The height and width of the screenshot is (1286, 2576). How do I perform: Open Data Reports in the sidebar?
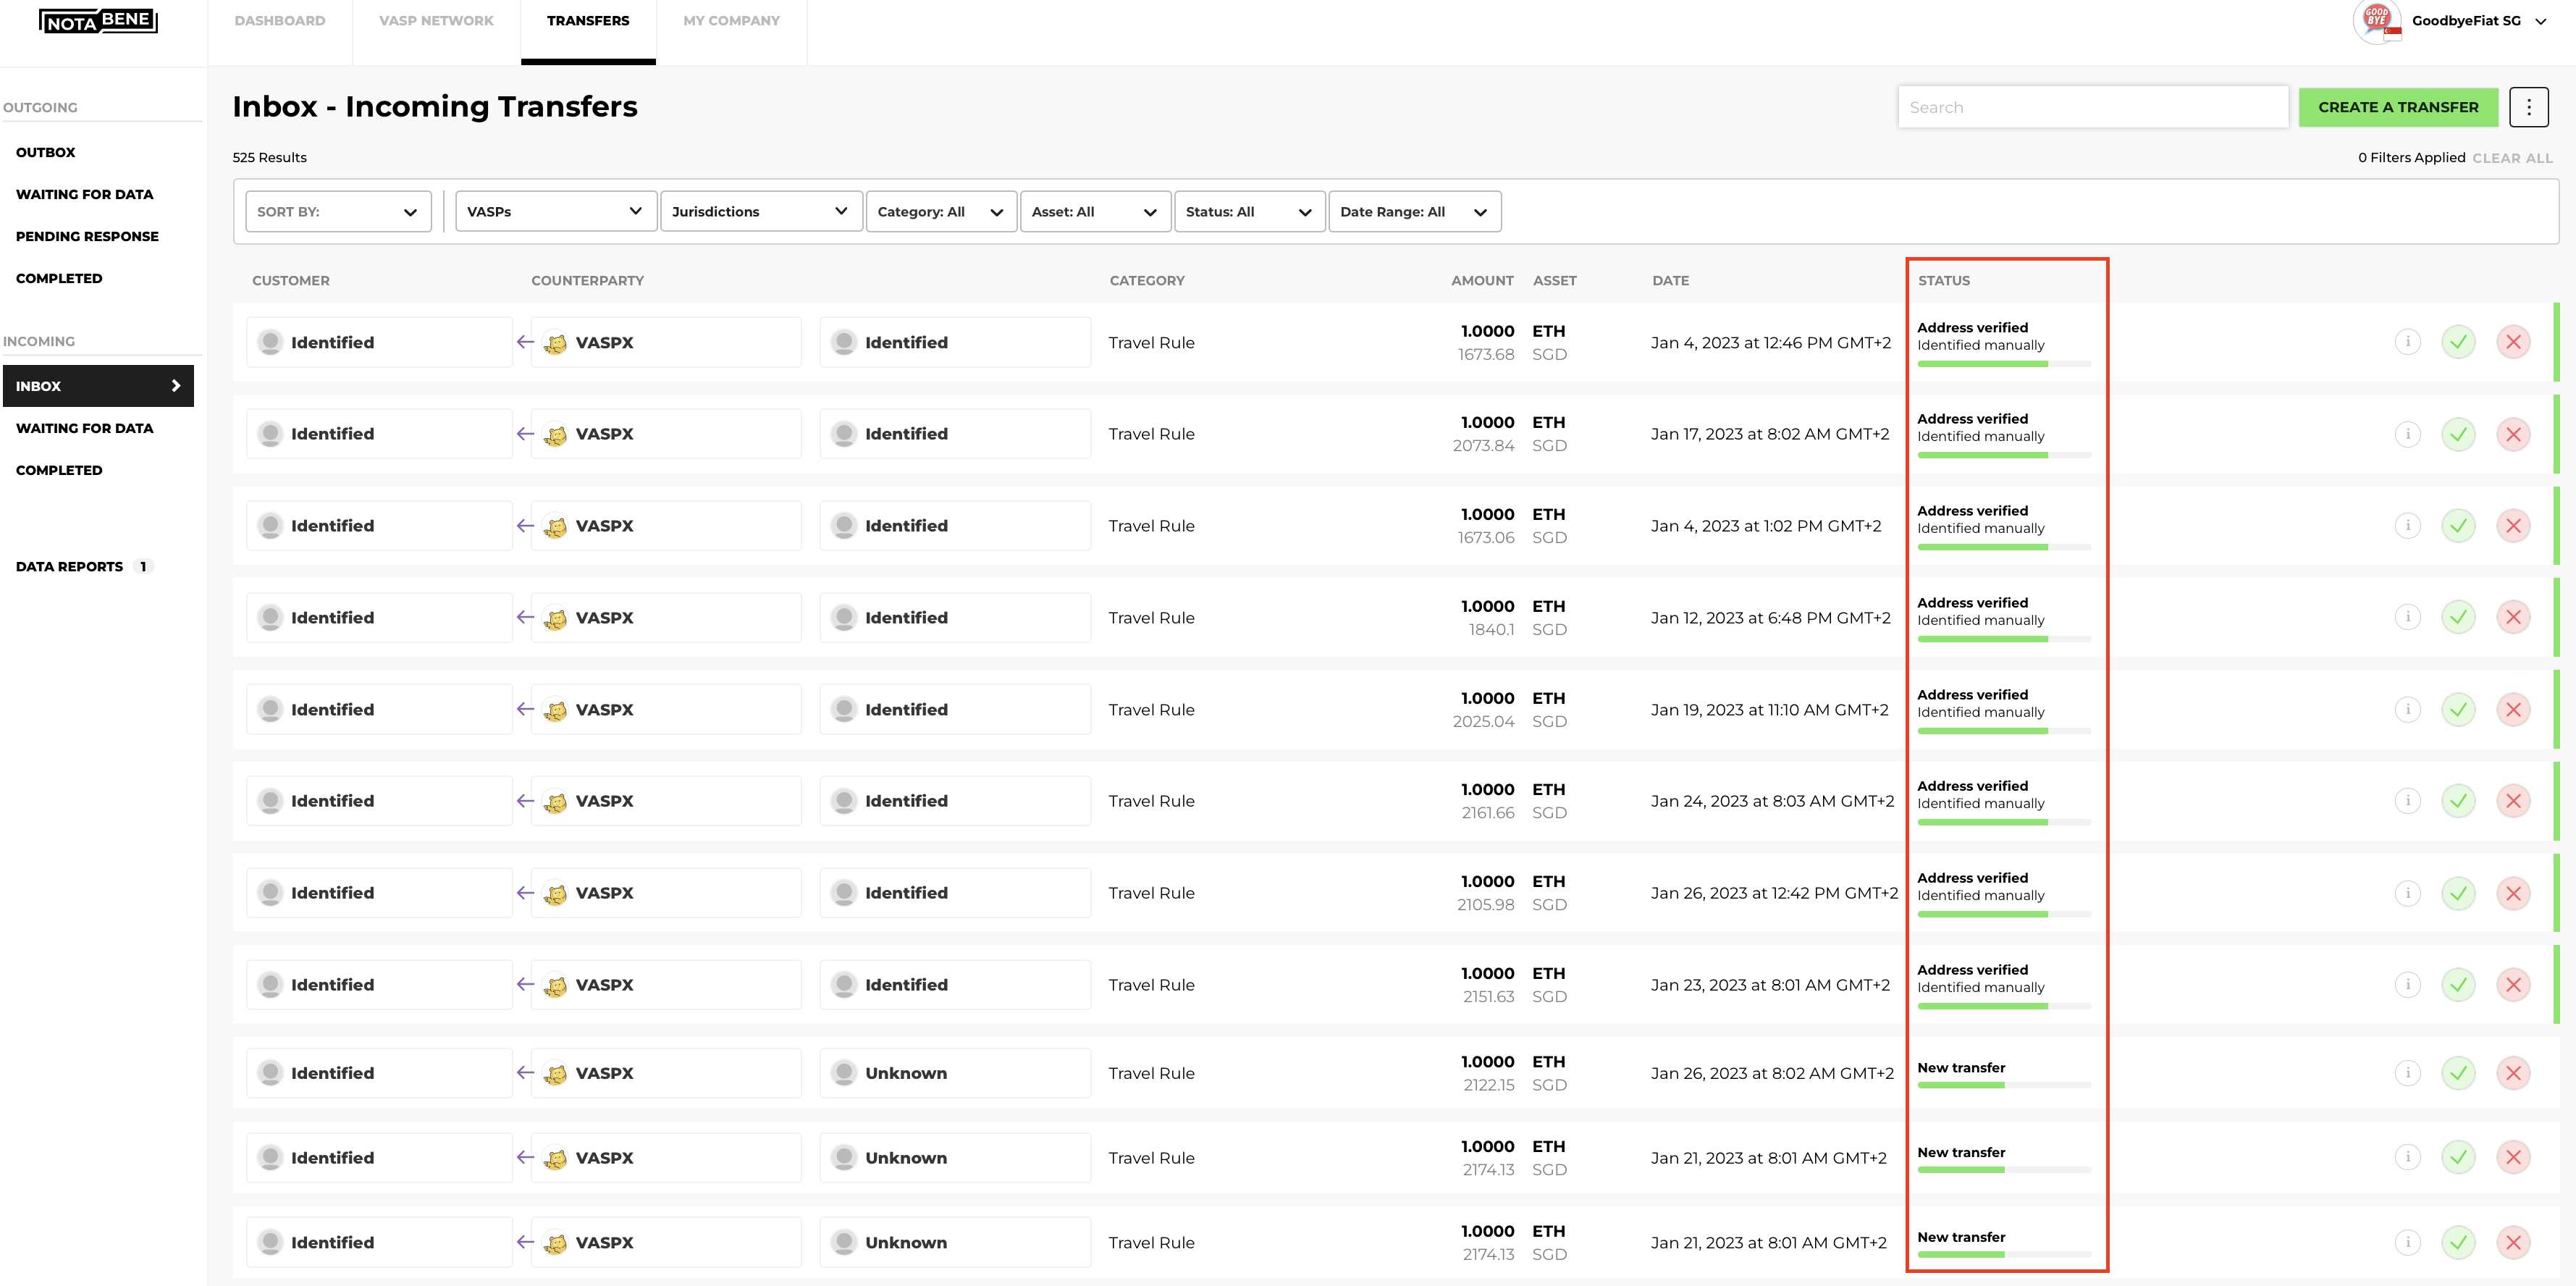[x=69, y=566]
